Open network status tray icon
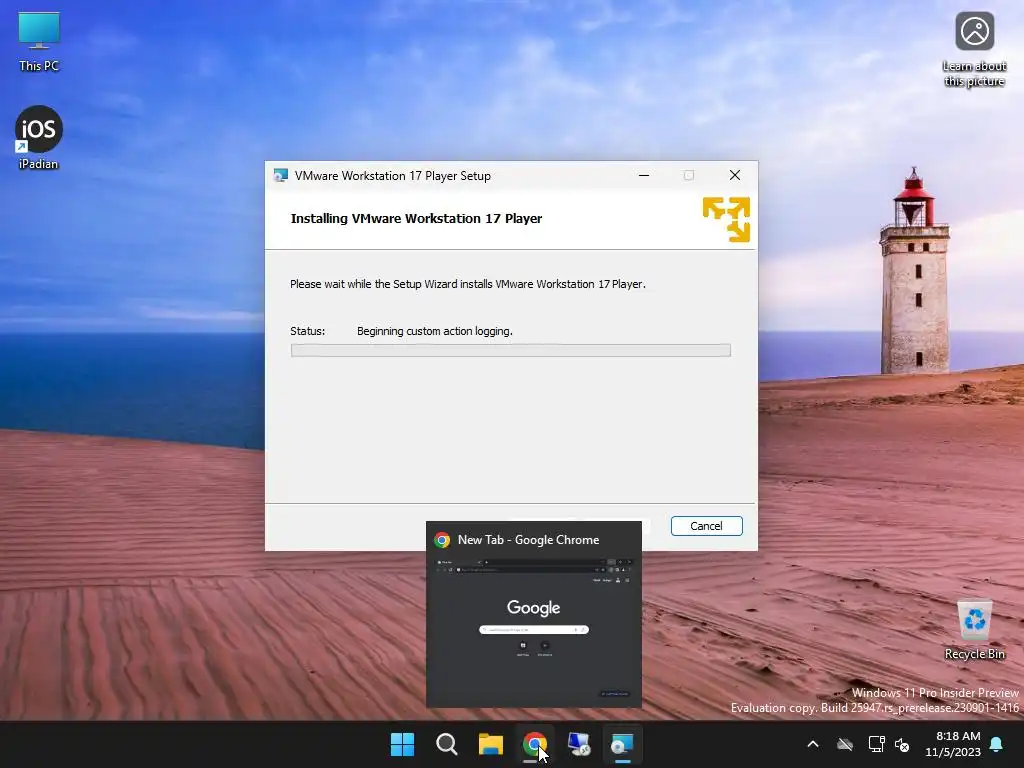The height and width of the screenshot is (768, 1024). 876,744
